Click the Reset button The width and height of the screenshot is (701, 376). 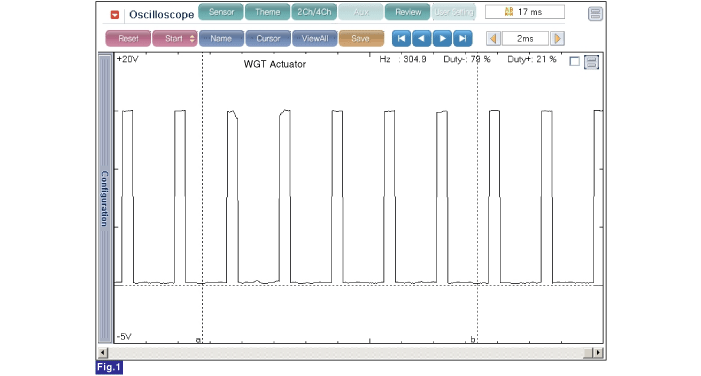pyautogui.click(x=128, y=38)
